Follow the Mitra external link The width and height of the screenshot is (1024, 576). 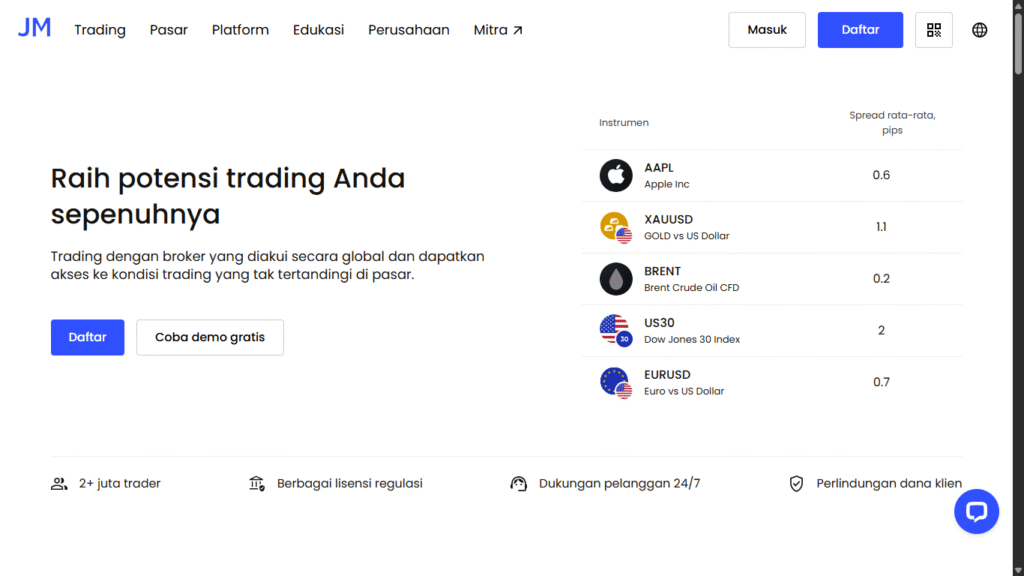(x=497, y=30)
